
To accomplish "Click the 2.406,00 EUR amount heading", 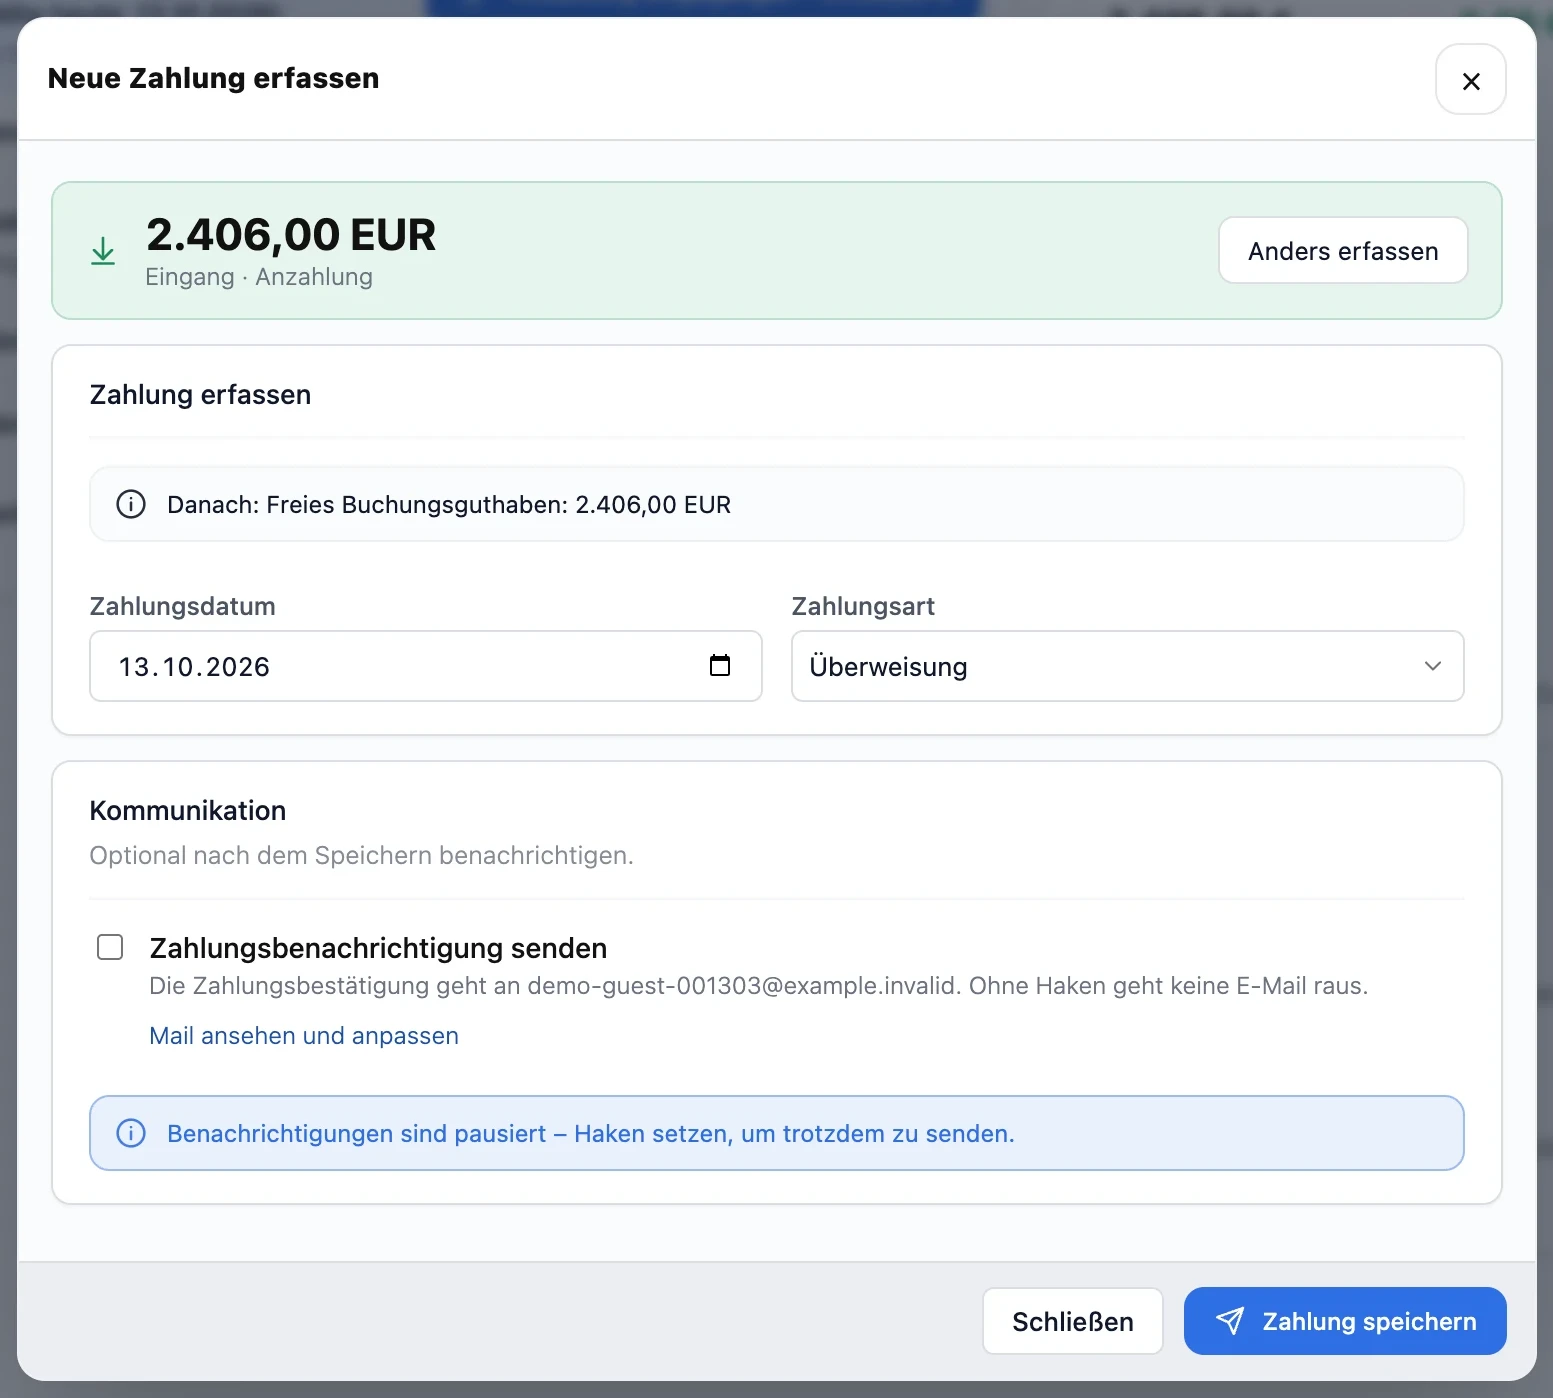I will point(291,235).
